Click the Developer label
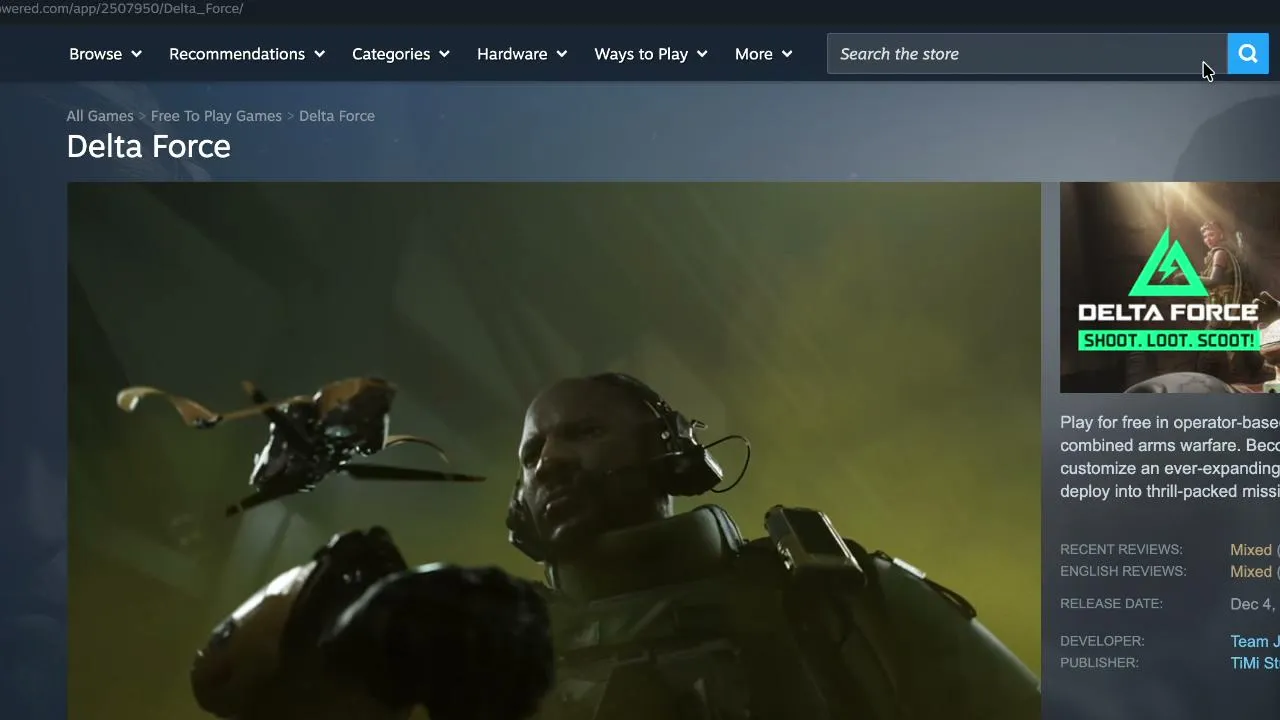Screen dimensions: 1280x720 coord(1102,641)
